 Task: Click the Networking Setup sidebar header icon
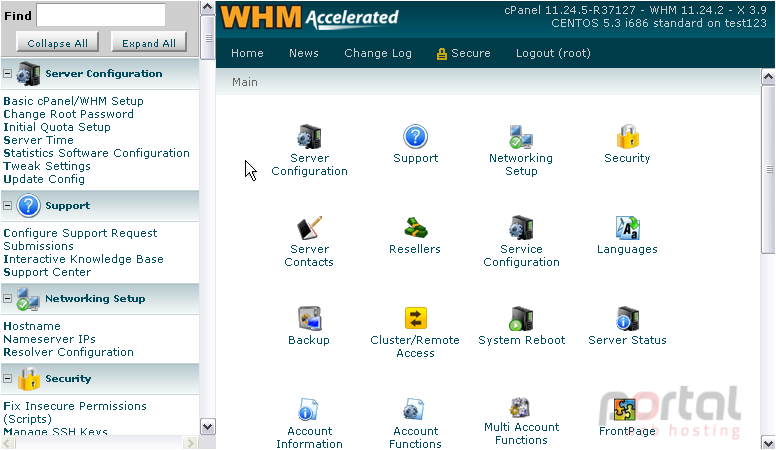coord(28,299)
